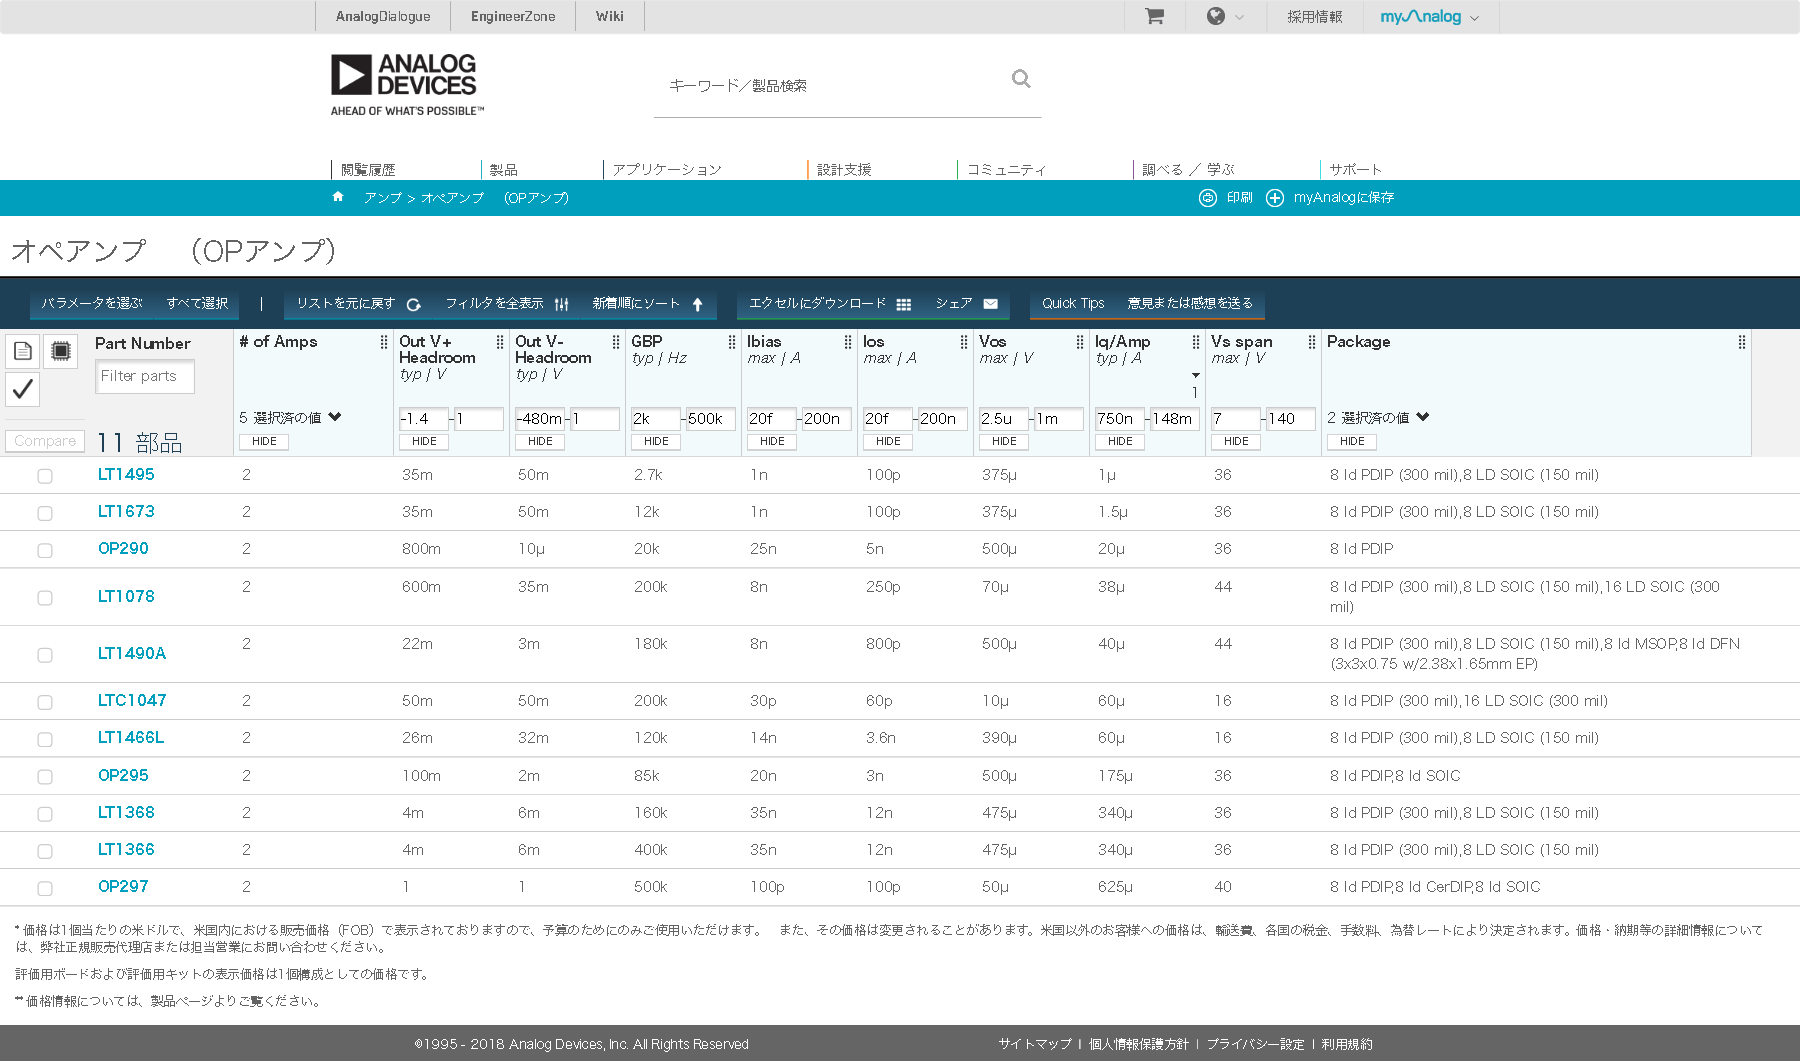Open the globe language selector
This screenshot has width=1800, height=1061.
click(1216, 16)
